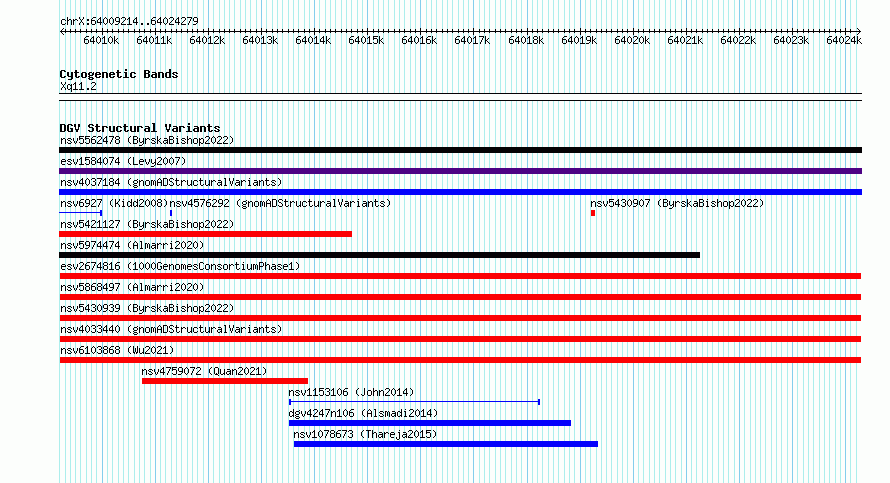The width and height of the screenshot is (890, 483).
Task: Click the Cytogenetic Bands track title
Action: [119, 74]
